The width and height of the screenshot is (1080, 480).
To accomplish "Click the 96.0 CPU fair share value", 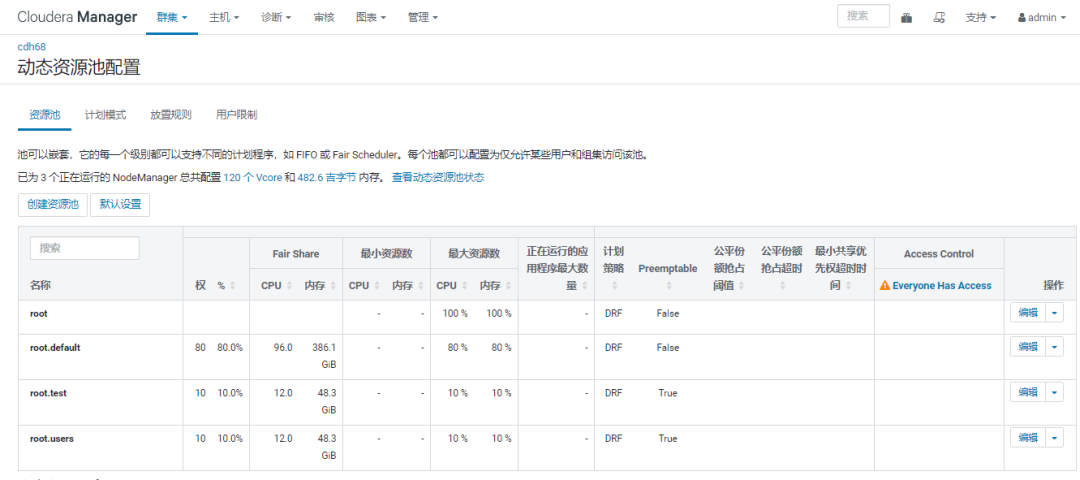I will (x=283, y=348).
